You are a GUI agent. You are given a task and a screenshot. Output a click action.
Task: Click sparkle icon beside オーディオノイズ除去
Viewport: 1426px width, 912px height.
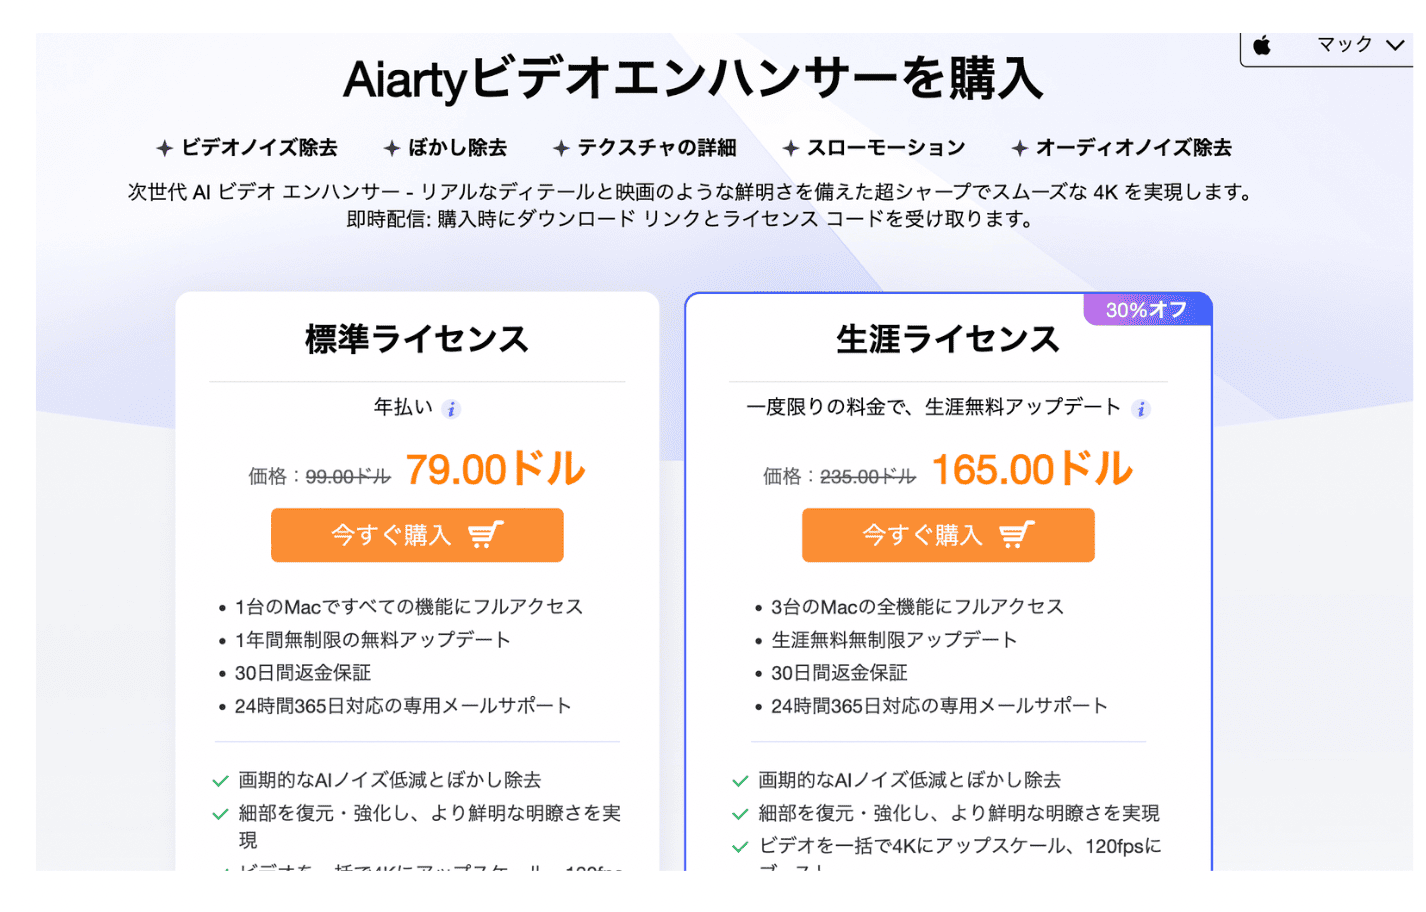point(1019,148)
